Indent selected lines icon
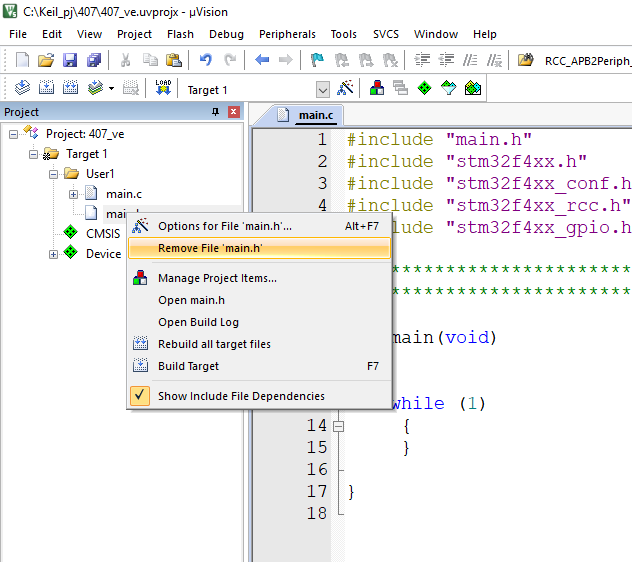The width and height of the screenshot is (632, 562). pyautogui.click(x=422, y=60)
